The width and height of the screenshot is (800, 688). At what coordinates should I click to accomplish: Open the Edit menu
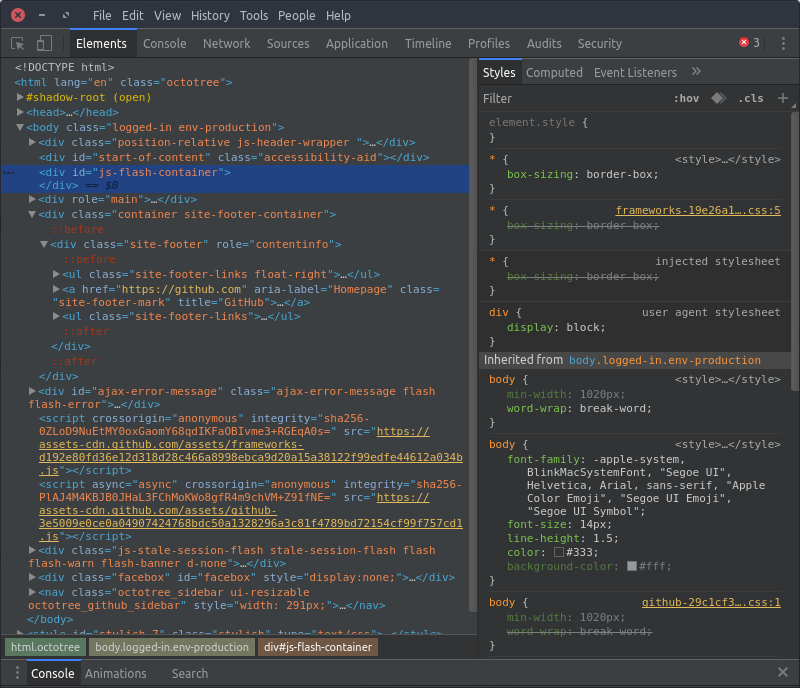click(132, 15)
